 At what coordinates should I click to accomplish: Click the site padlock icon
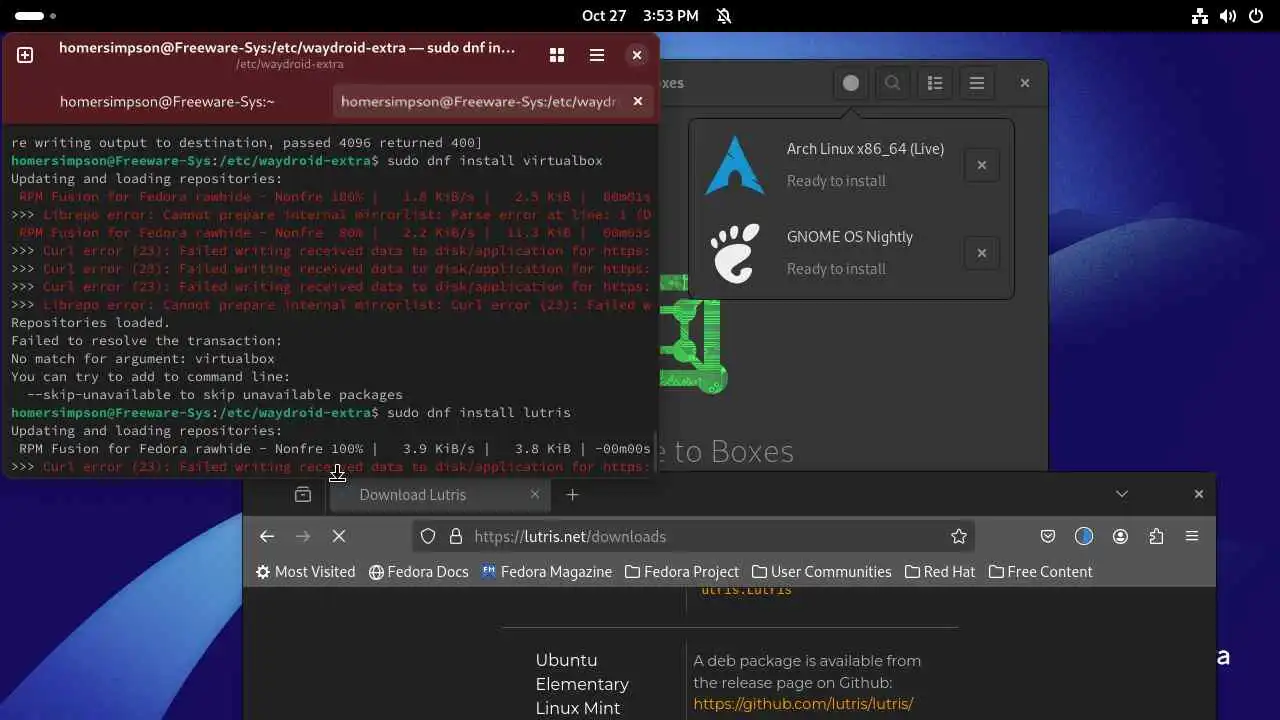(x=456, y=536)
